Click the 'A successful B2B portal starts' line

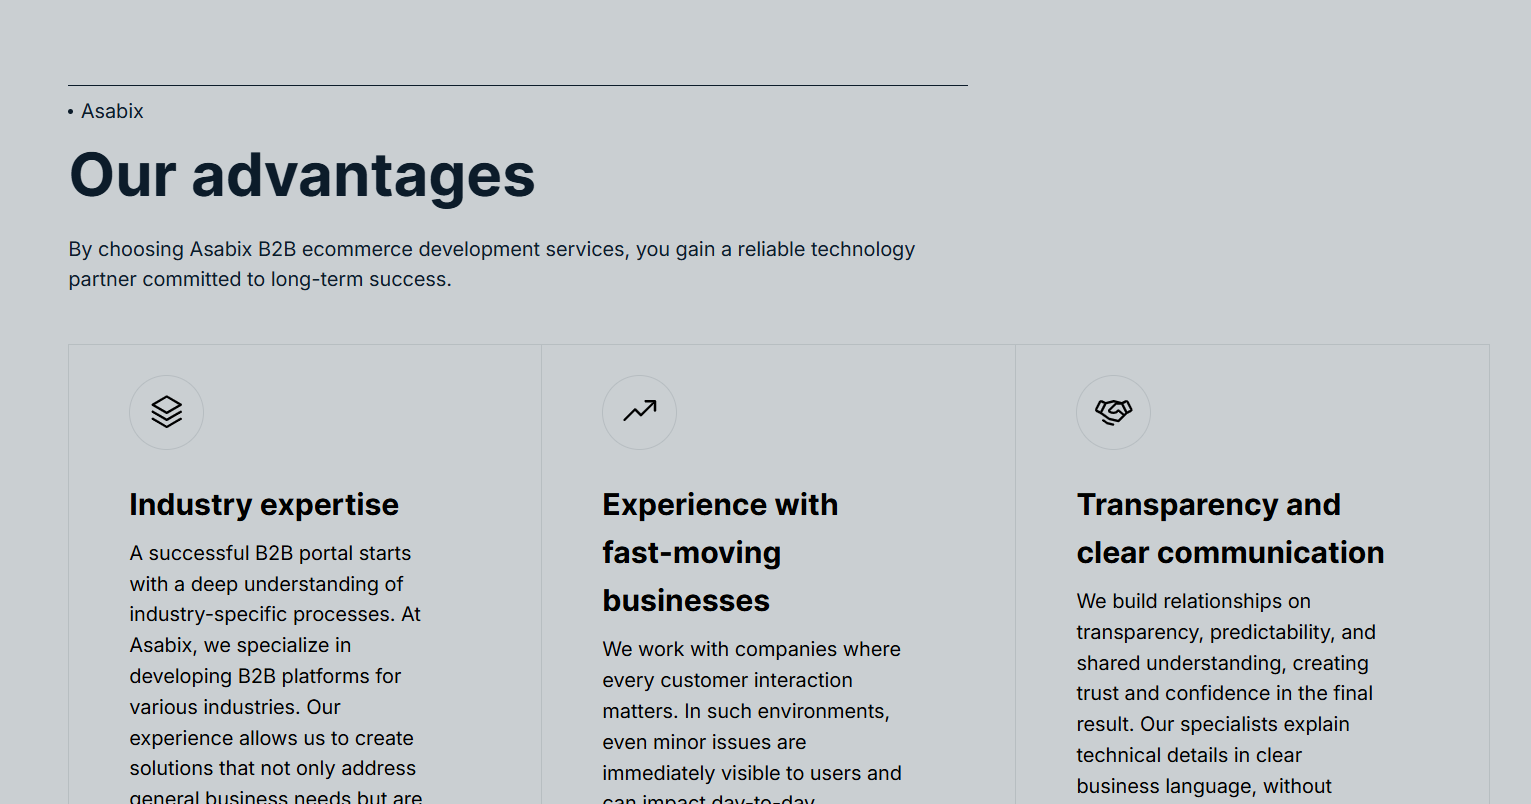point(270,553)
